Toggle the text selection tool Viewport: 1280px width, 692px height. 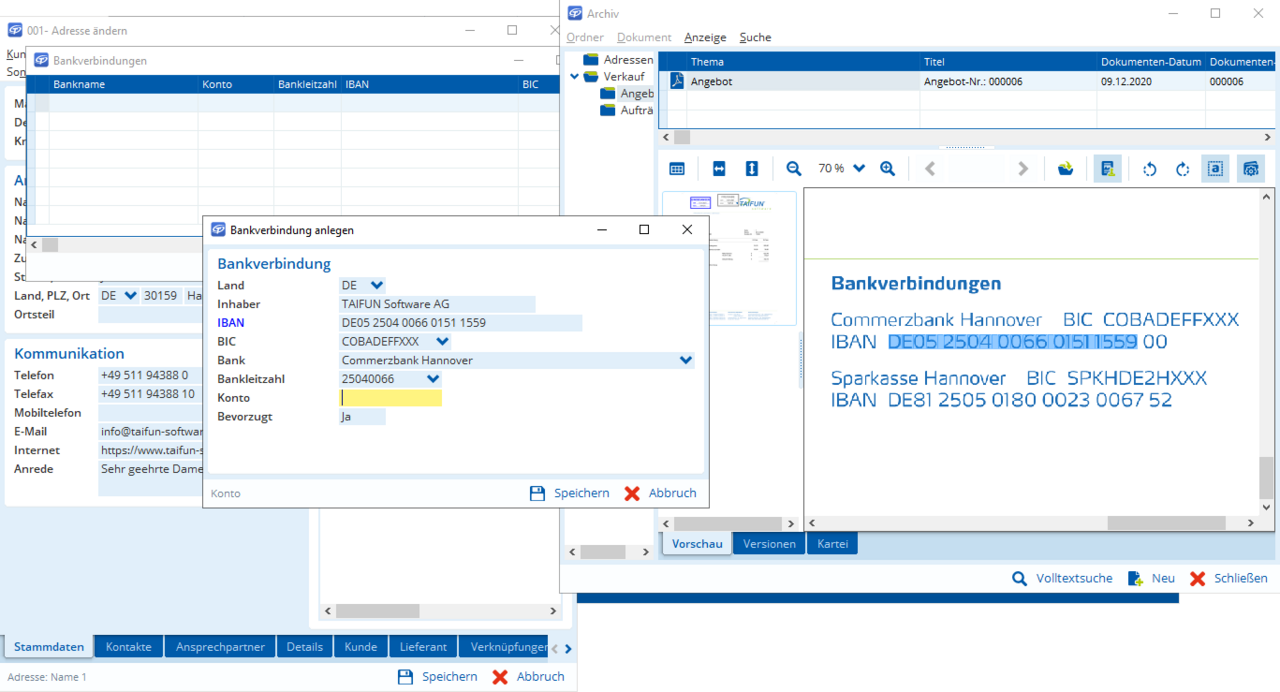[1215, 169]
